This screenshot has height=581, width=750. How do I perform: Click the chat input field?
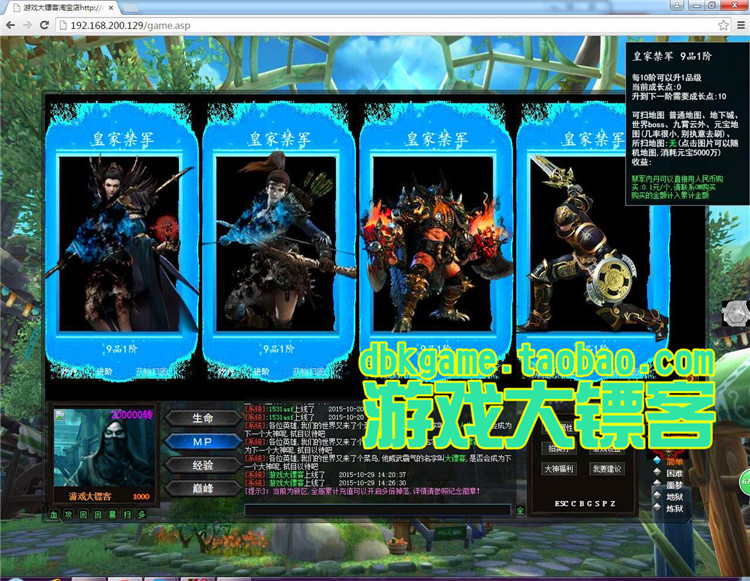coord(377,510)
